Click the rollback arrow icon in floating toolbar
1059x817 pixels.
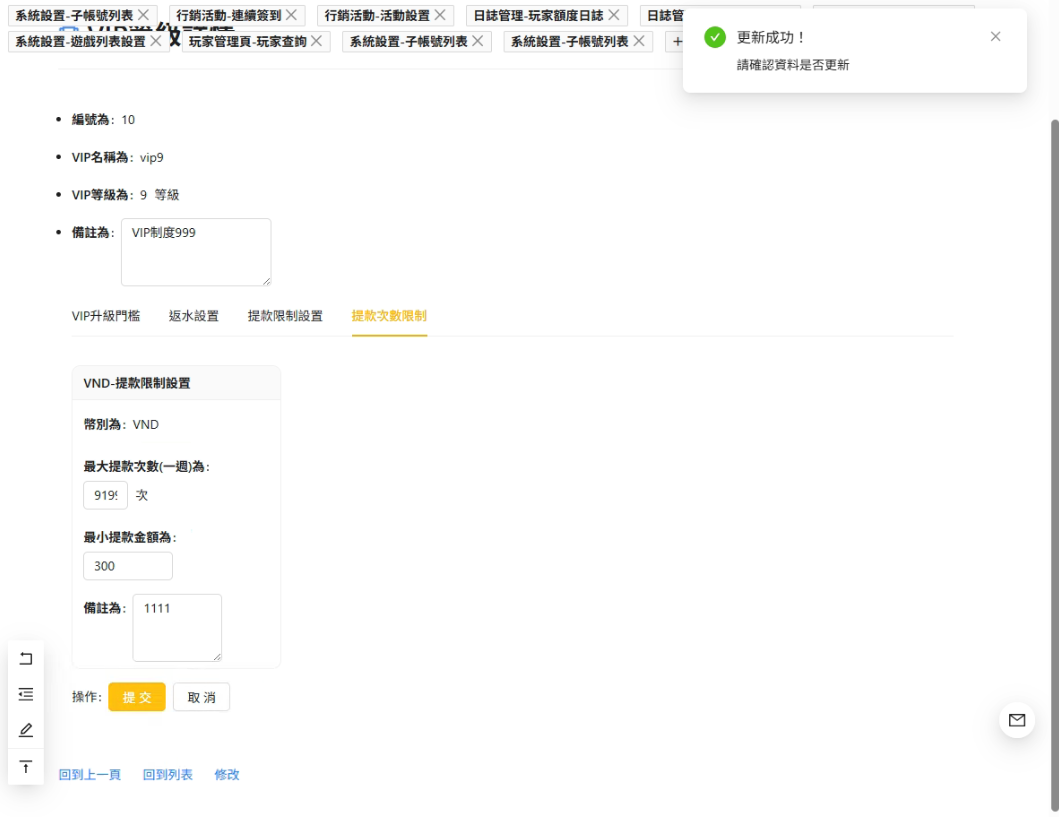point(26,658)
